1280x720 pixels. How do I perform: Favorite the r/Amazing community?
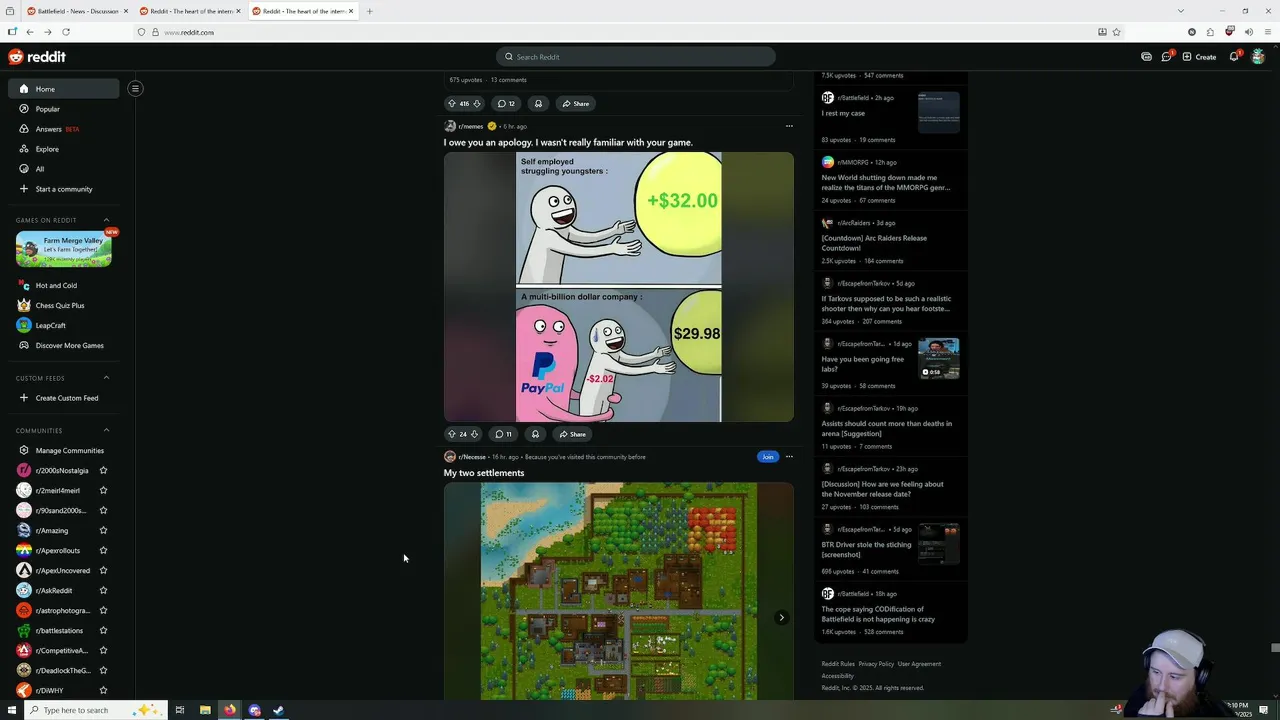[103, 530]
